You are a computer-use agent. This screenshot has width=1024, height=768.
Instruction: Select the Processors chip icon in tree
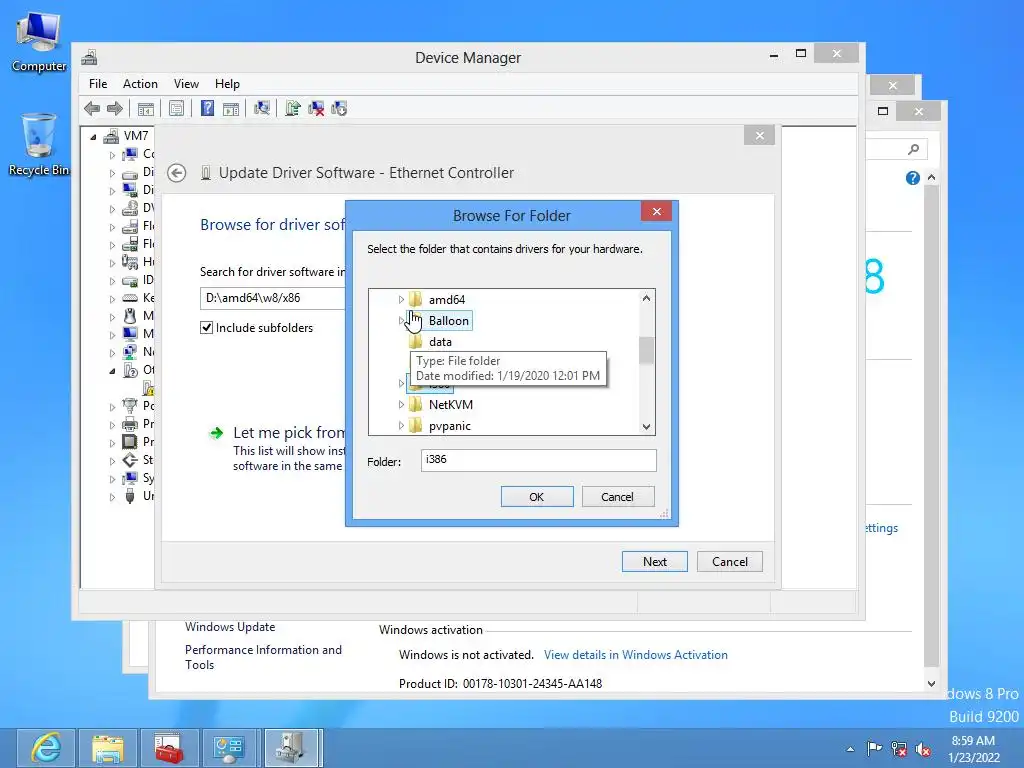coord(130,442)
